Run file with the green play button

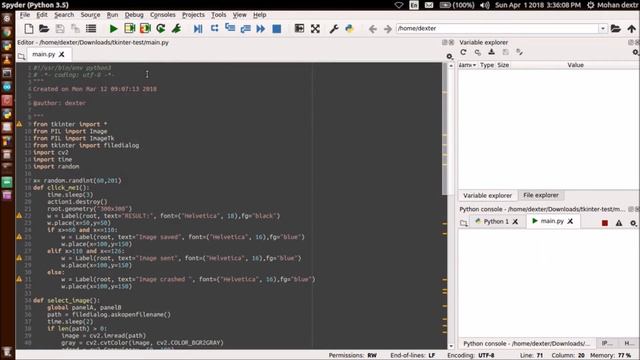113,29
